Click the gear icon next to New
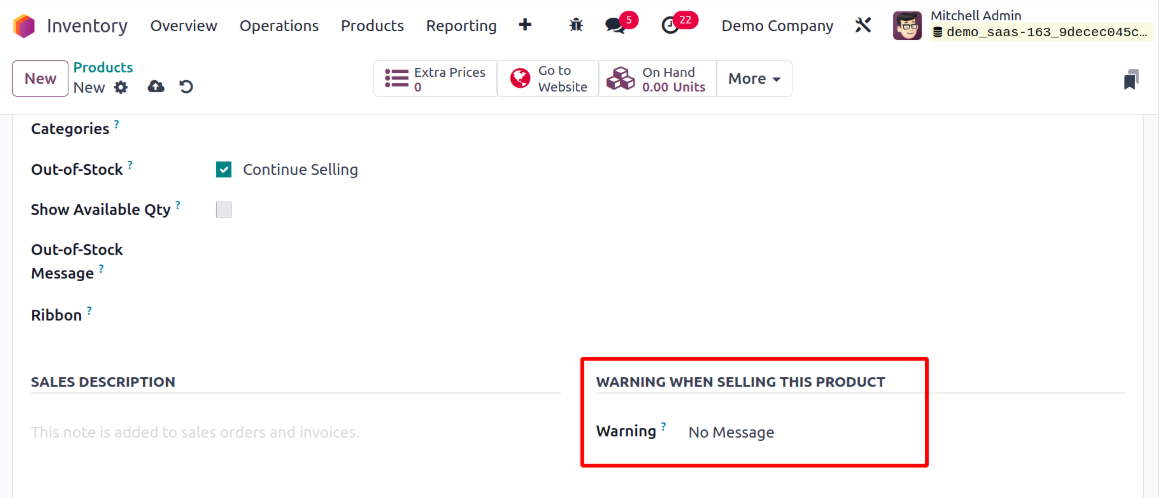This screenshot has height=498, width=1161. 121,87
